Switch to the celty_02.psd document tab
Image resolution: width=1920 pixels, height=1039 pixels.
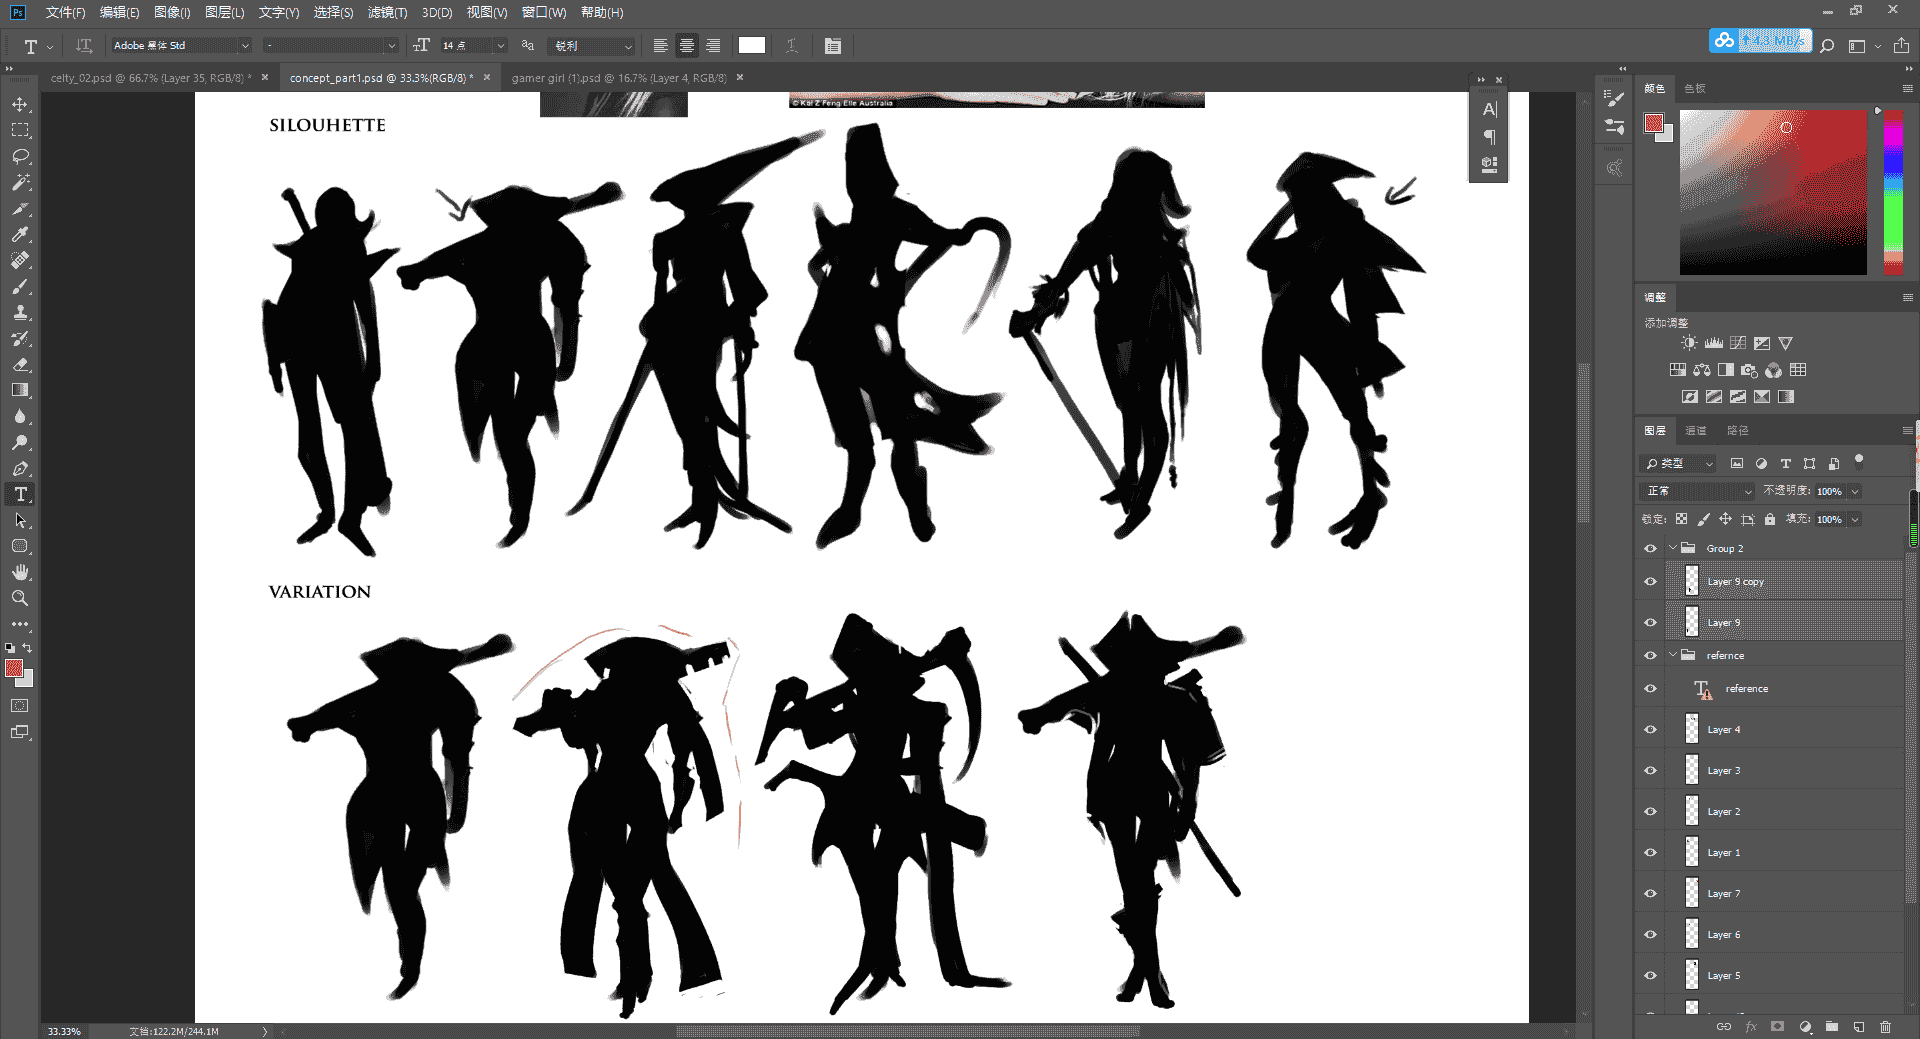pos(151,78)
